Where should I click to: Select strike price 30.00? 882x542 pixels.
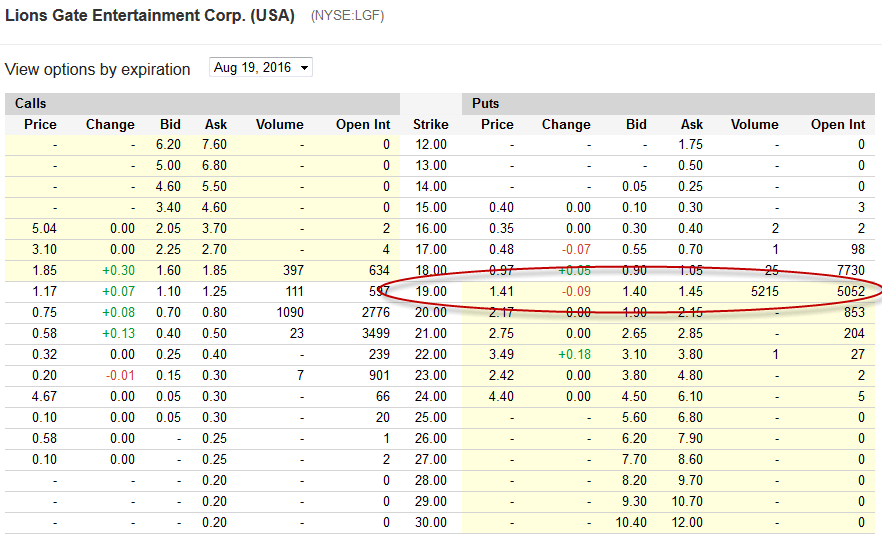pos(431,522)
